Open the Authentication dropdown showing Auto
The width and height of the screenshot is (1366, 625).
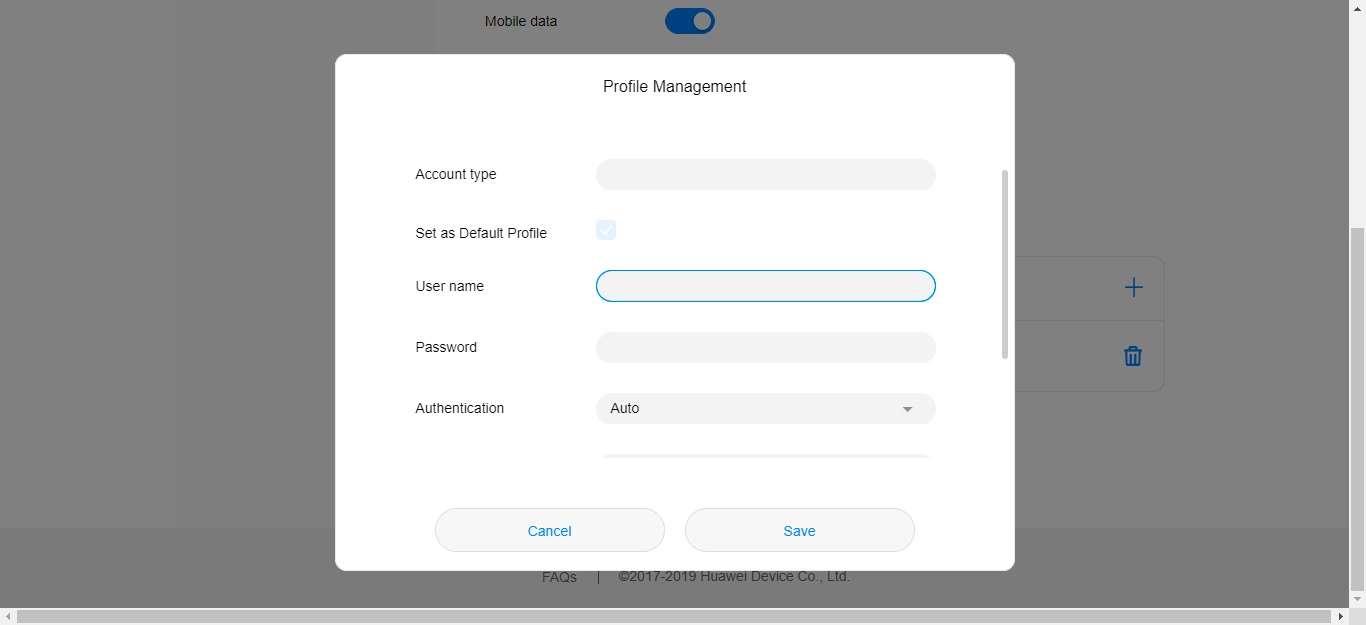point(765,409)
